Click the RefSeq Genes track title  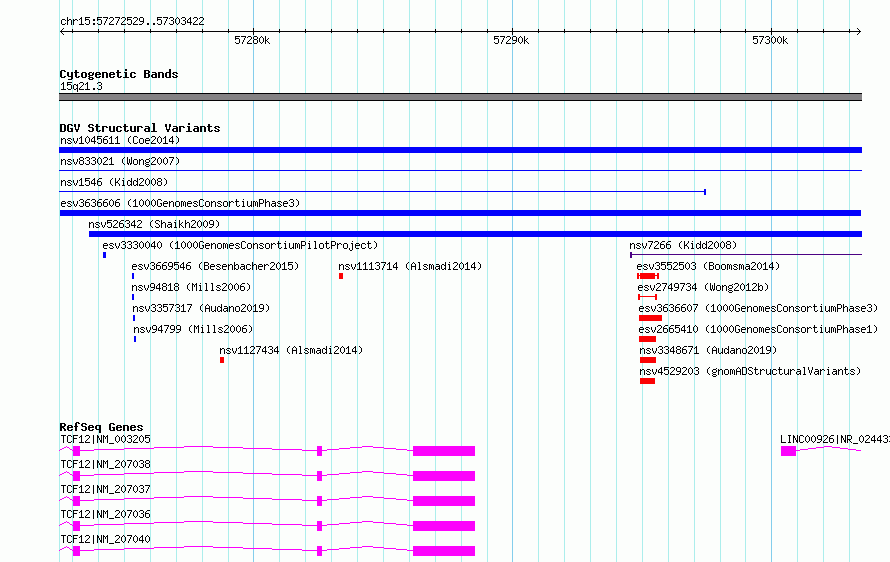coord(102,427)
